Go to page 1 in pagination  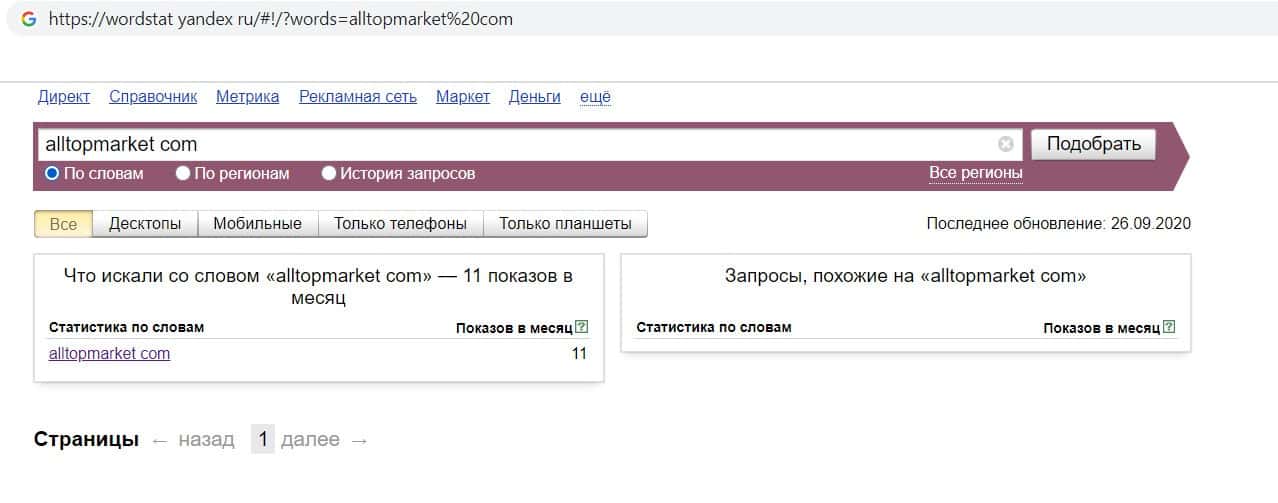point(262,439)
